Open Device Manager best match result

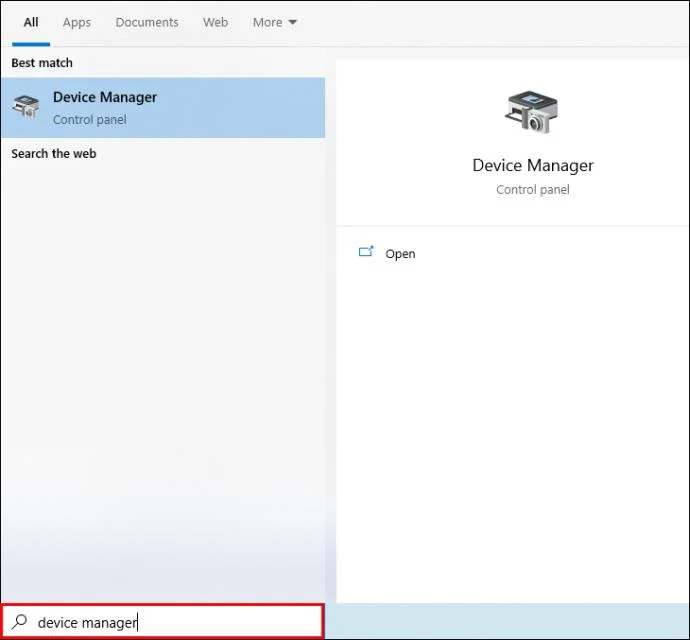pyautogui.click(x=163, y=108)
